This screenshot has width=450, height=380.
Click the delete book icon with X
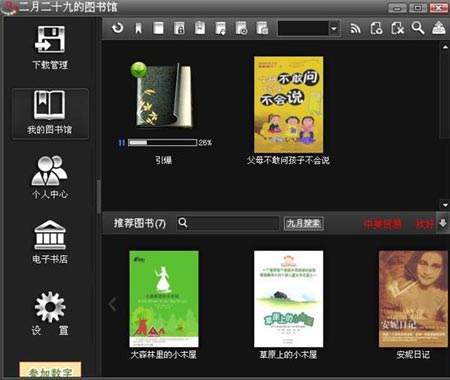pyautogui.click(x=397, y=28)
